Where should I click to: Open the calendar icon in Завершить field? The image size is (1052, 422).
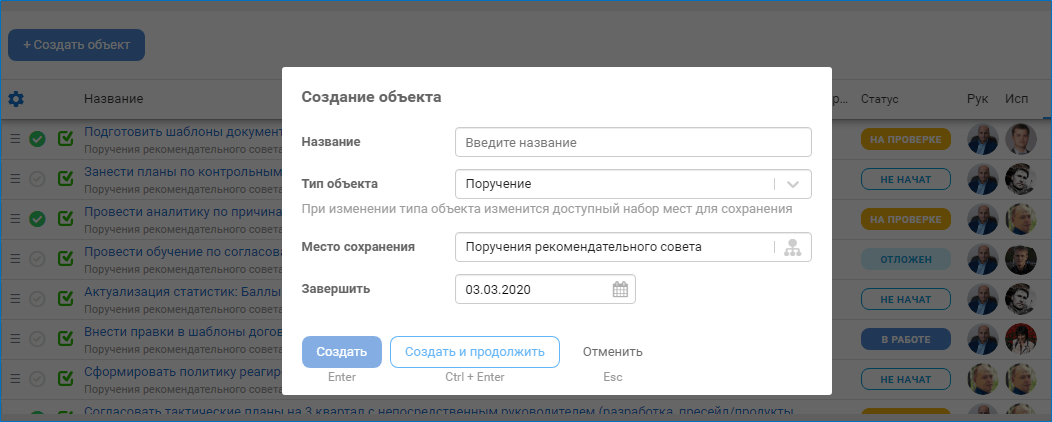point(620,289)
